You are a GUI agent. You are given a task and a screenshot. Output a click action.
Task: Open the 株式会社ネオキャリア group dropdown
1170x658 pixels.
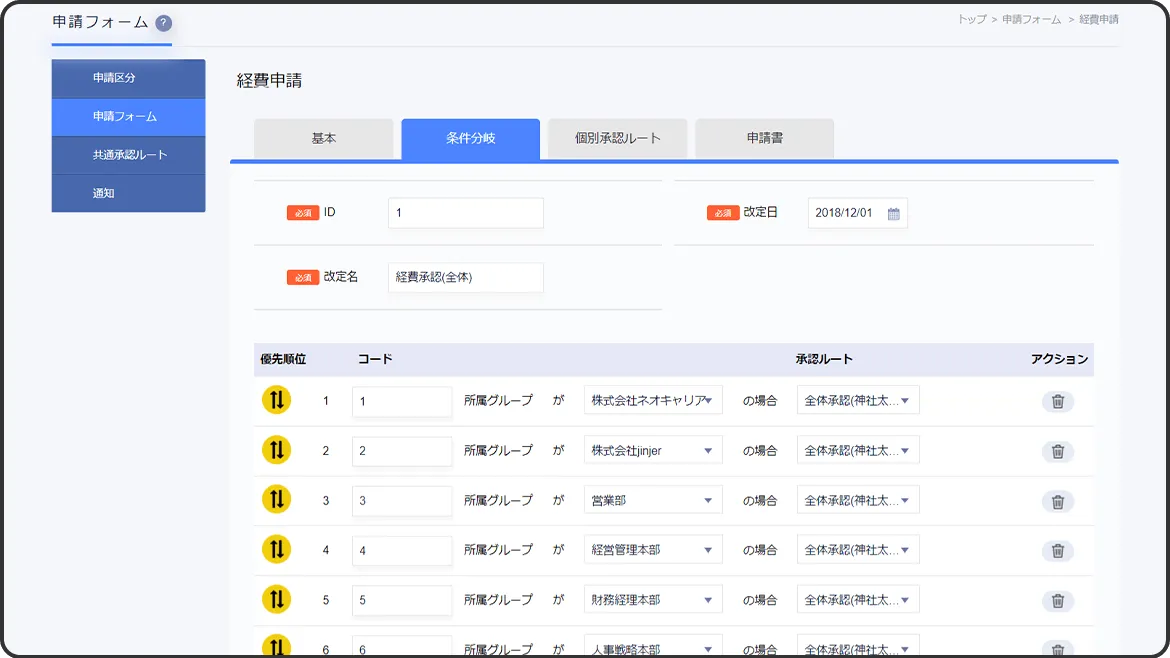(653, 400)
